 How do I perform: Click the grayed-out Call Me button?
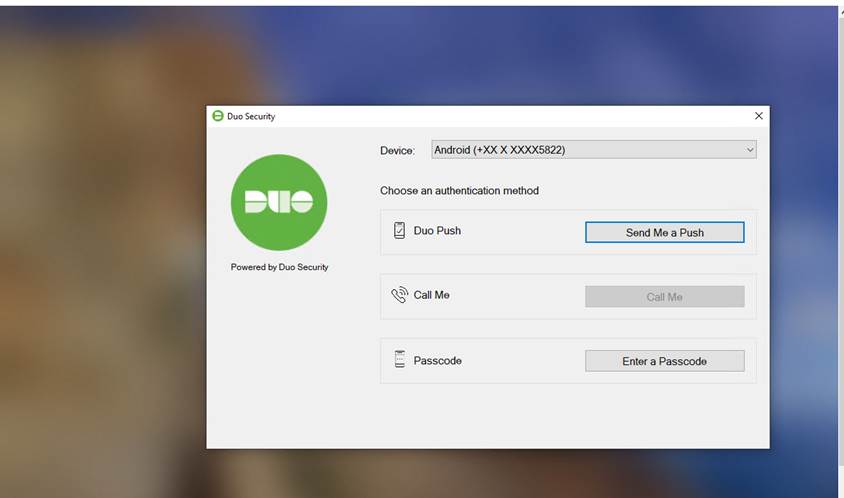tap(664, 297)
